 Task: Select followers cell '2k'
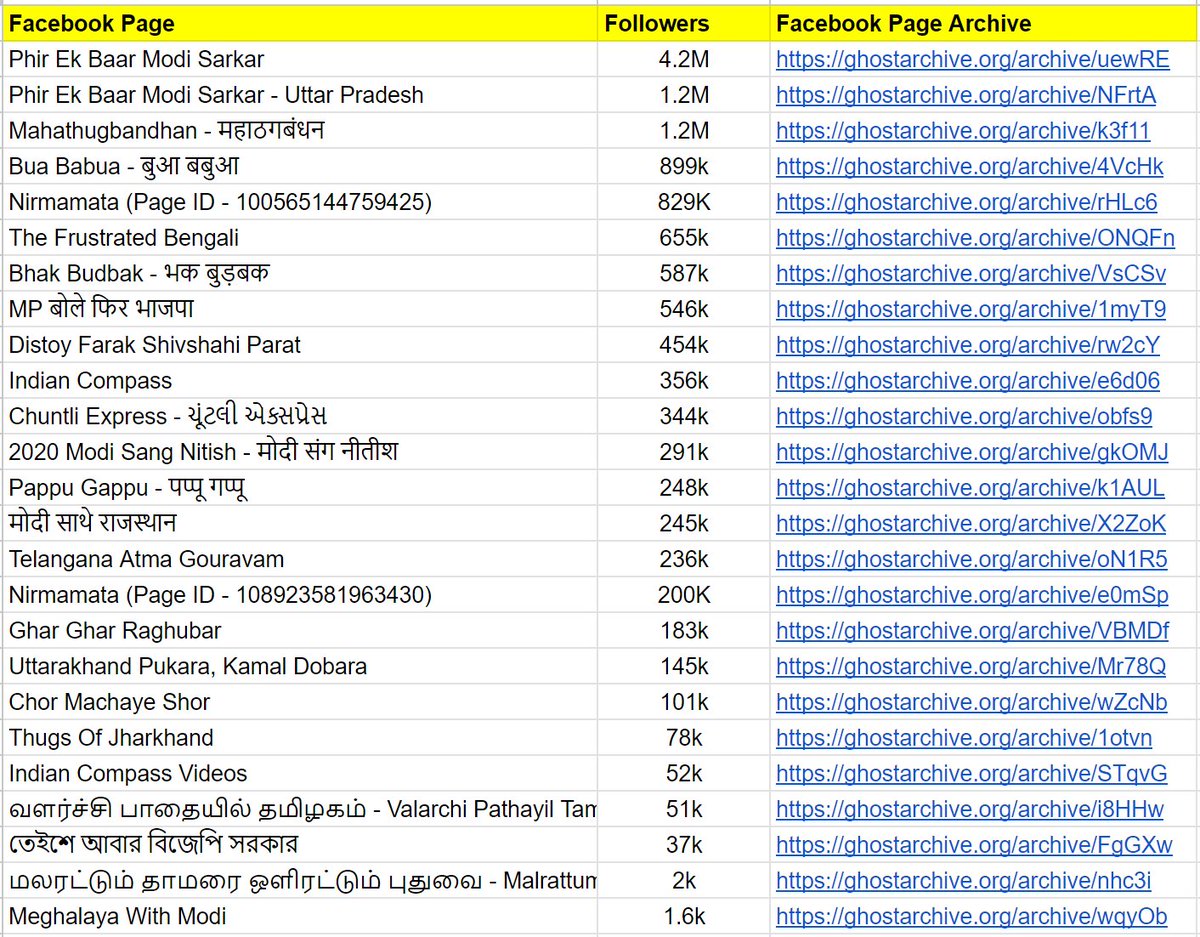[684, 880]
